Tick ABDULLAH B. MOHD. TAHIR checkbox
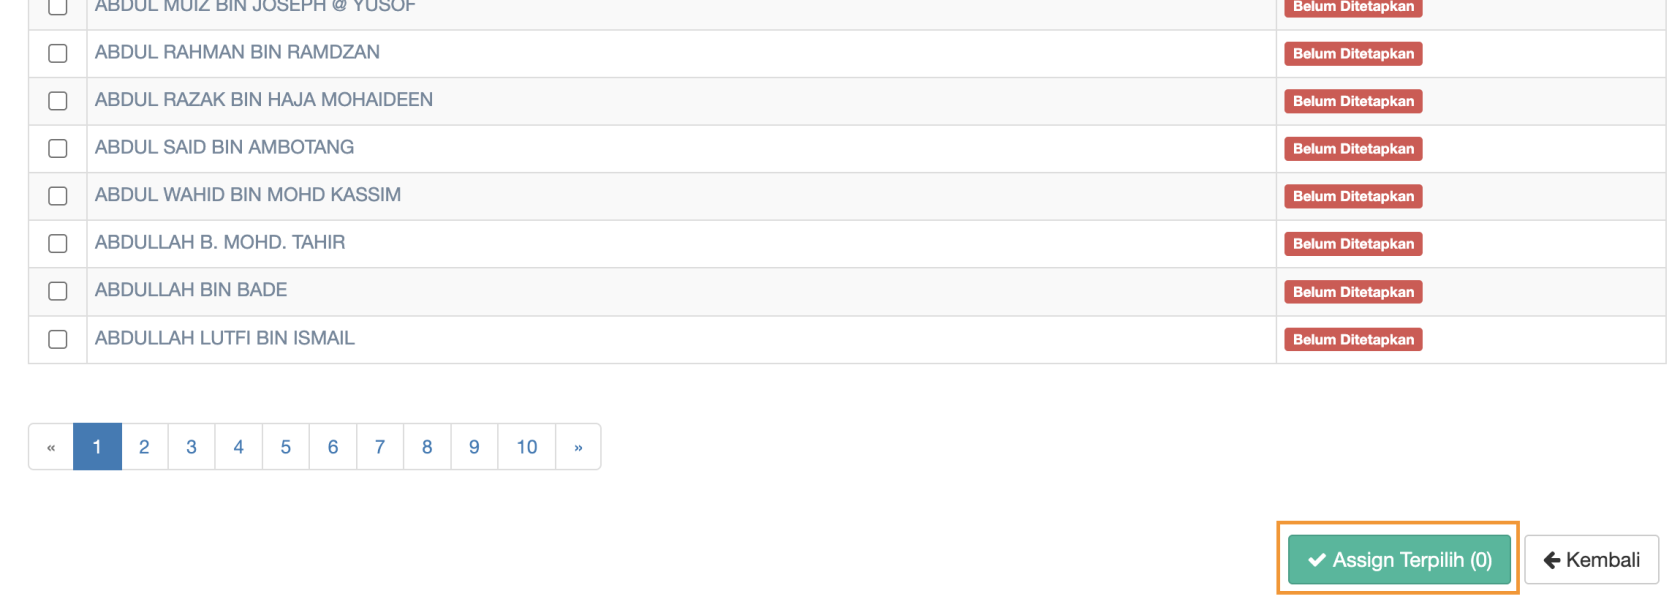This screenshot has height=610, width=1680. [x=58, y=243]
